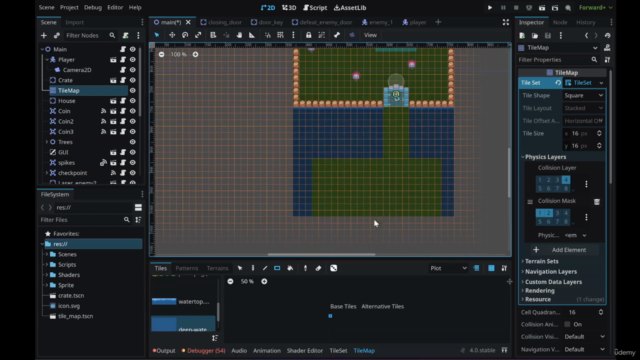Image resolution: width=640 pixels, height=360 pixels.
Task: Toggle visibility of the GUI node
Action: [133, 152]
